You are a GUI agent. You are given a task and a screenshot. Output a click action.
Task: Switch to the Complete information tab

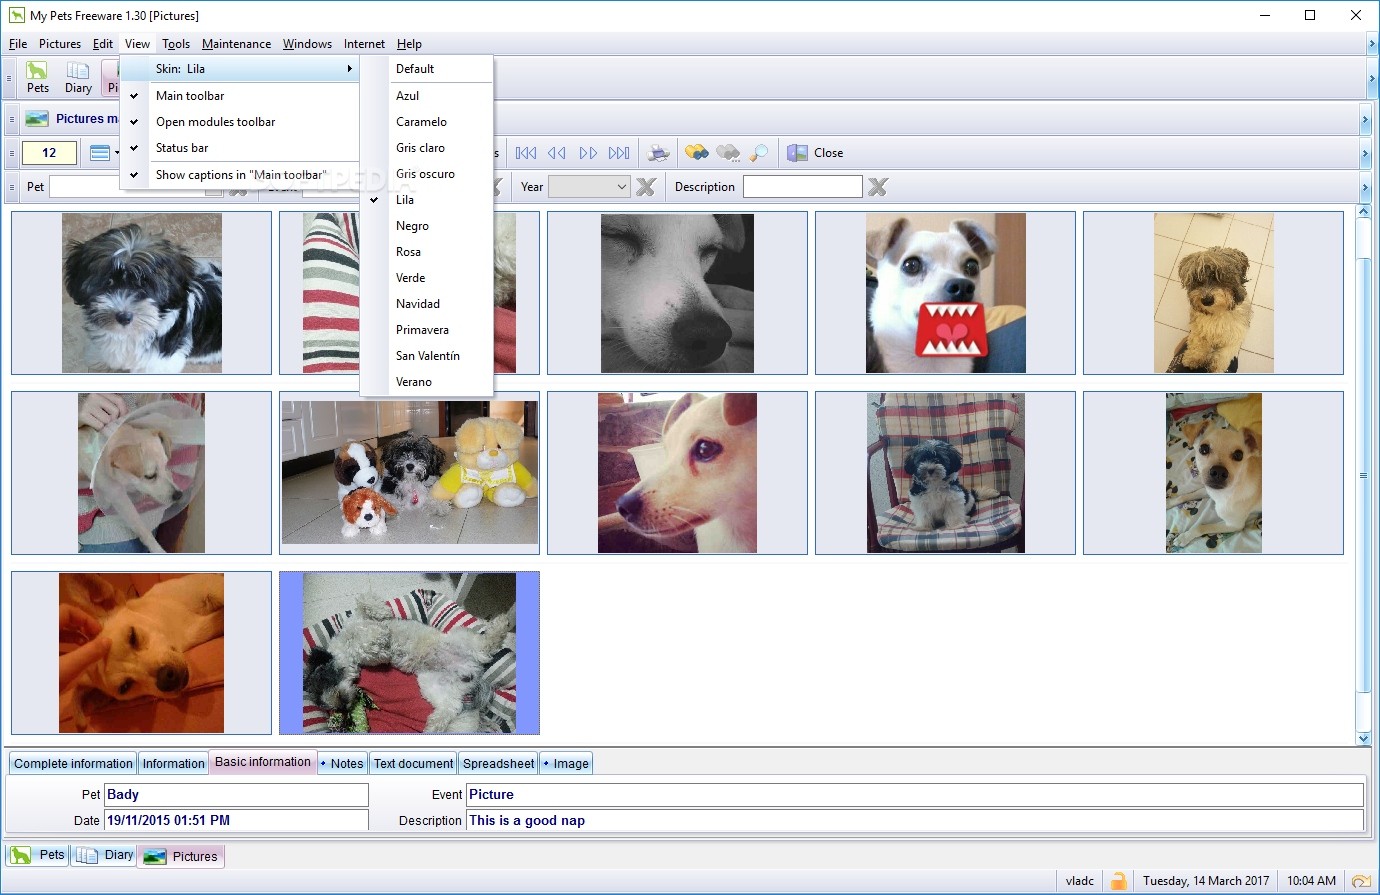(x=73, y=764)
